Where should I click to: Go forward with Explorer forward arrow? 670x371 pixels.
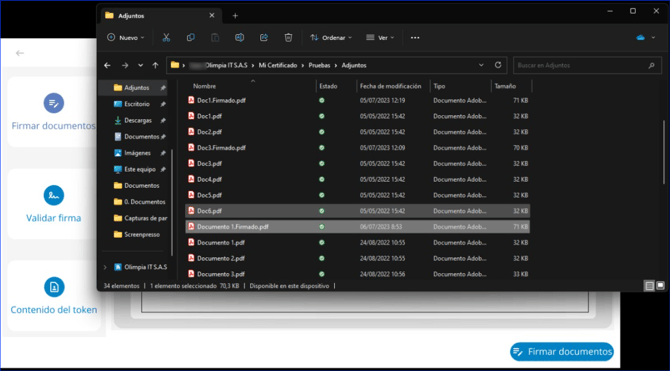(x=125, y=65)
